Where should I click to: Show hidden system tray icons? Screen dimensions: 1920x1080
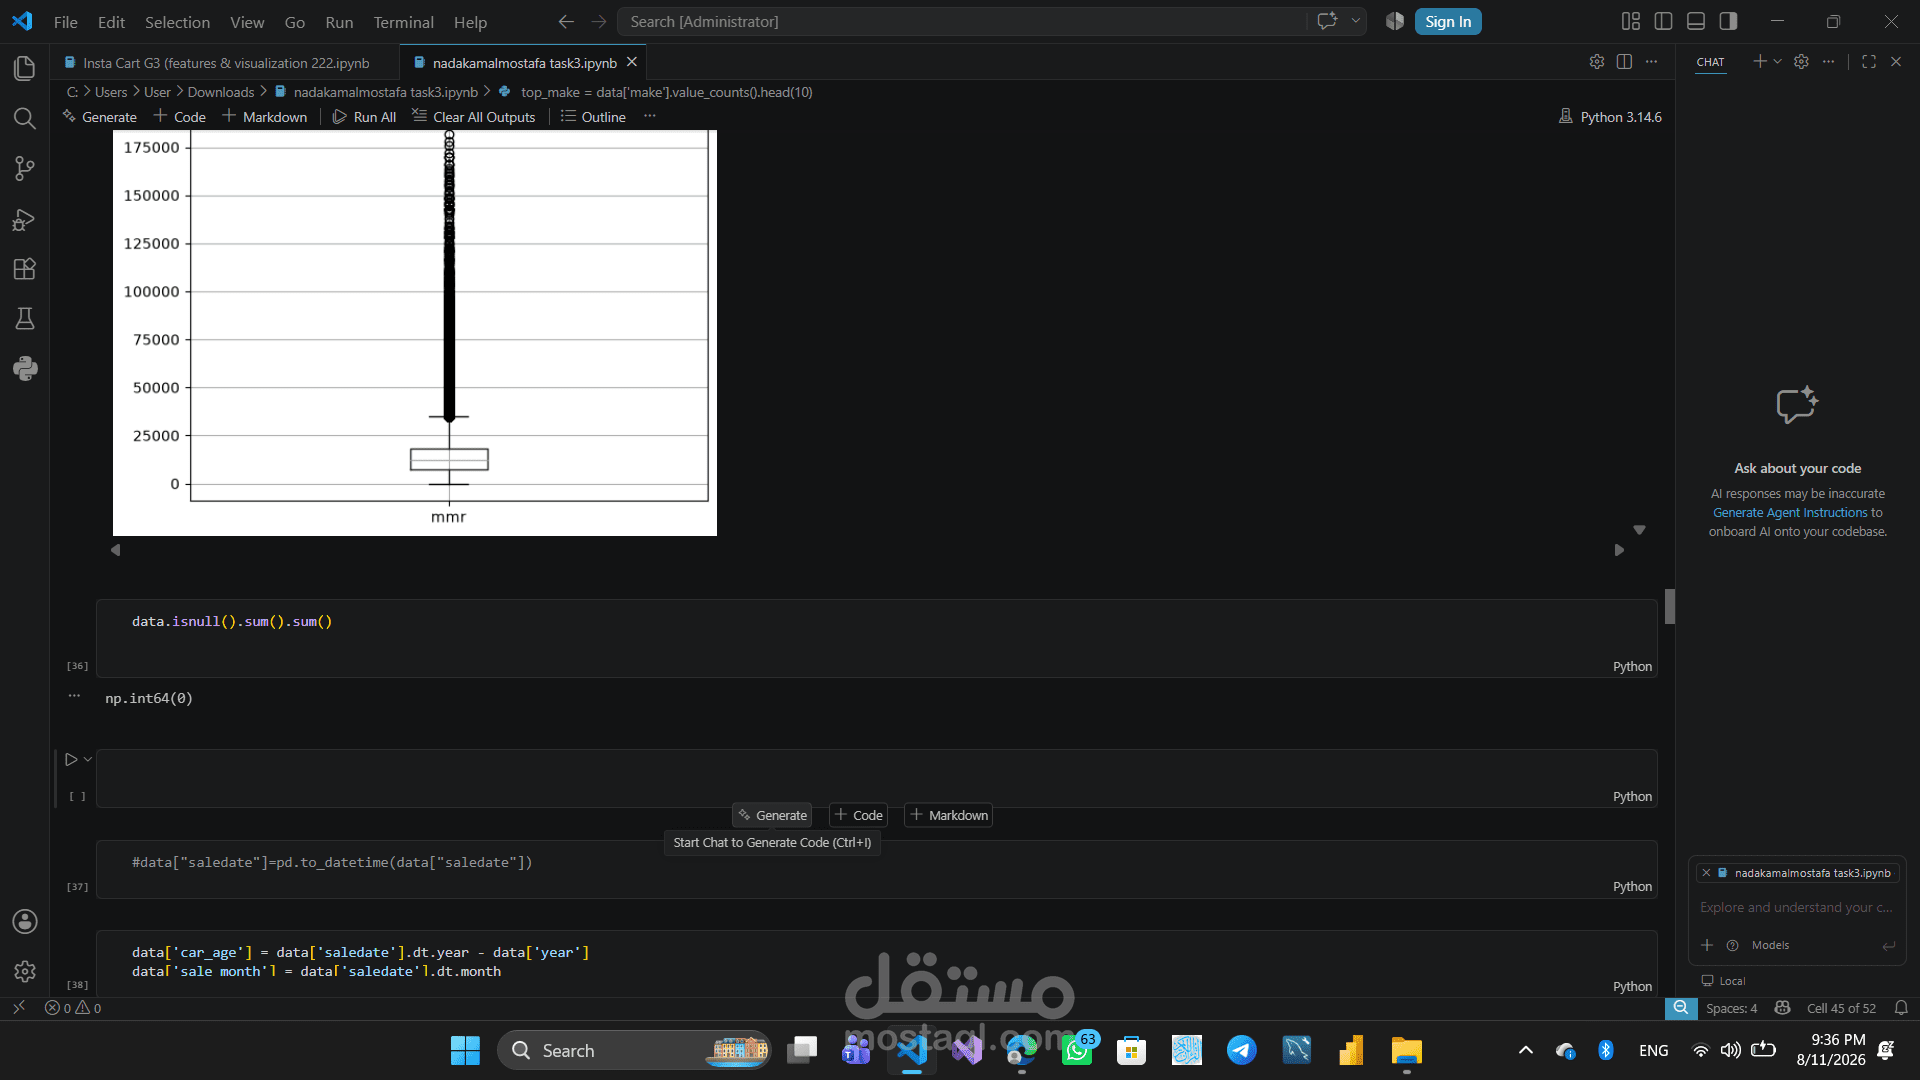(x=1525, y=1050)
